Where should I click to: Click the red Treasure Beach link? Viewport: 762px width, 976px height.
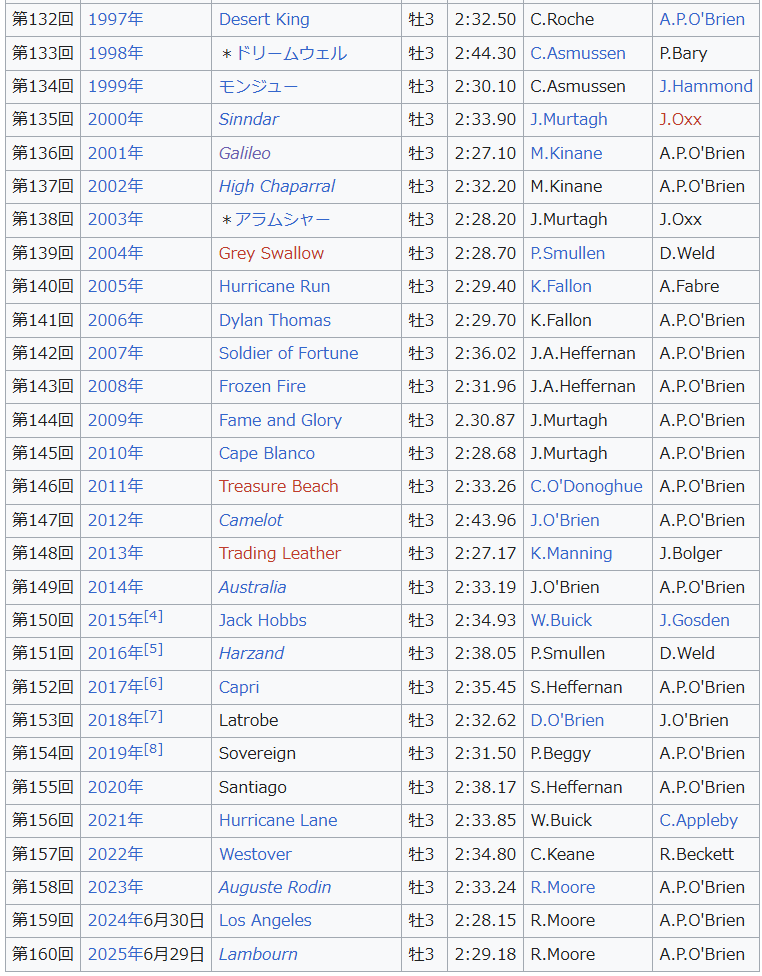[x=278, y=486]
